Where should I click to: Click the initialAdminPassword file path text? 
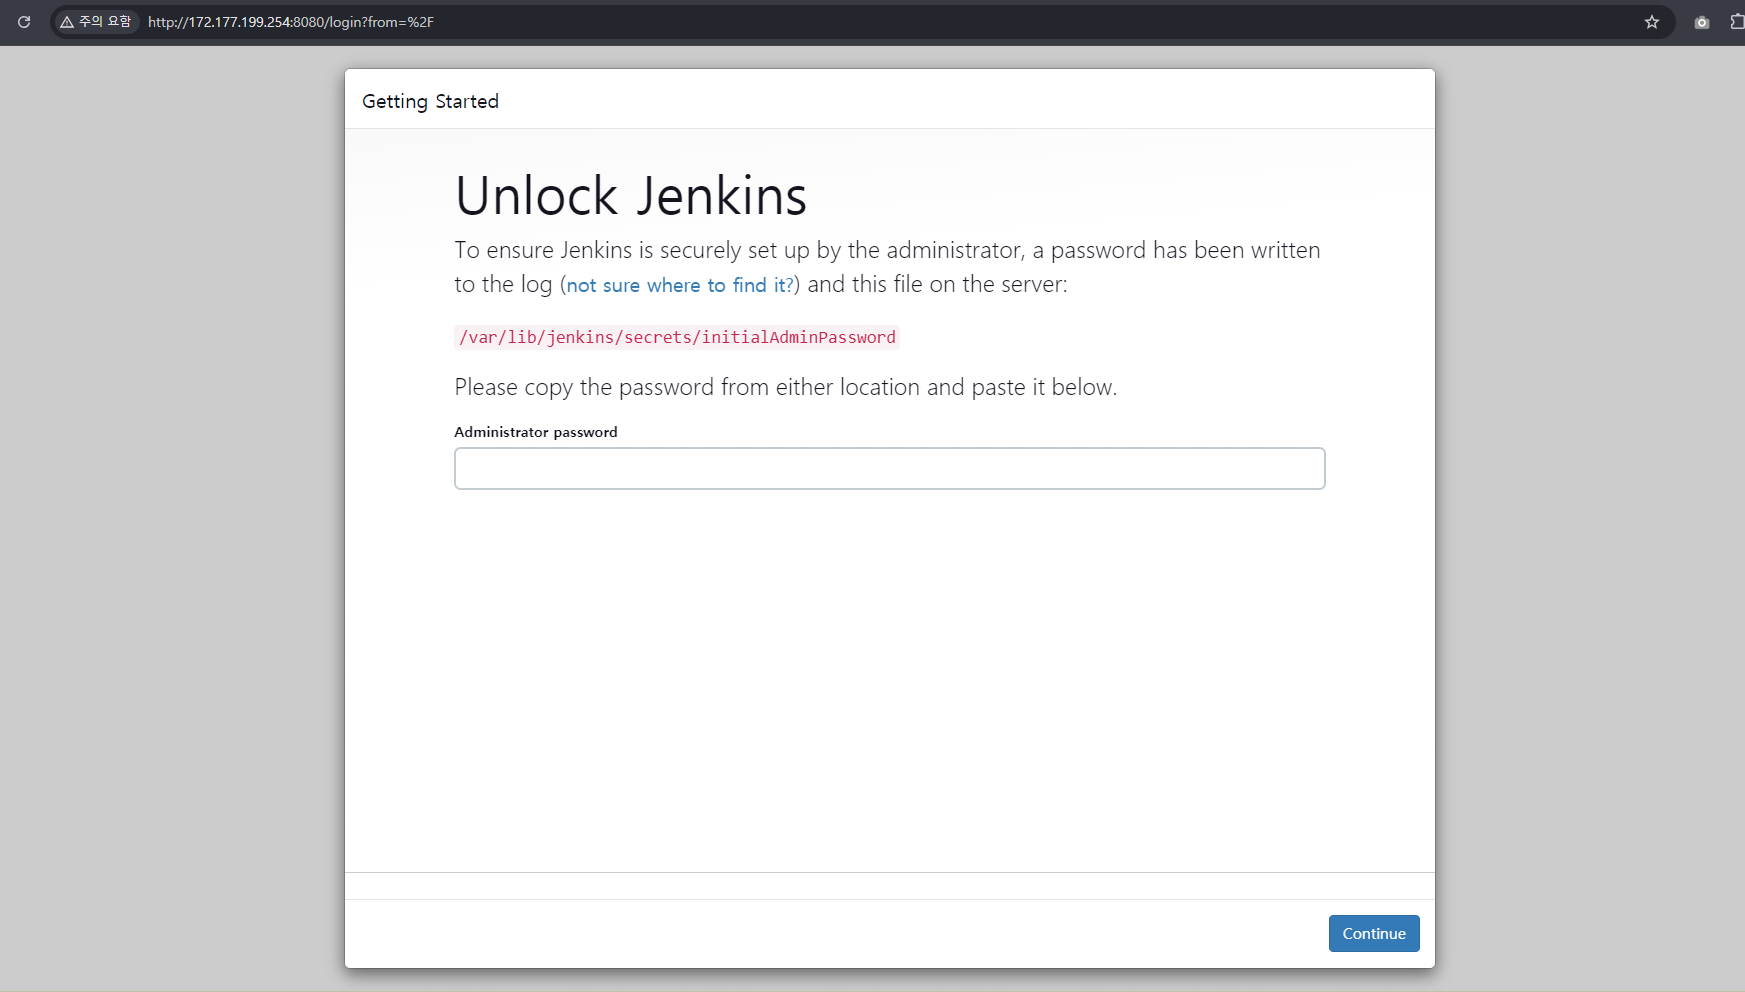click(x=677, y=337)
